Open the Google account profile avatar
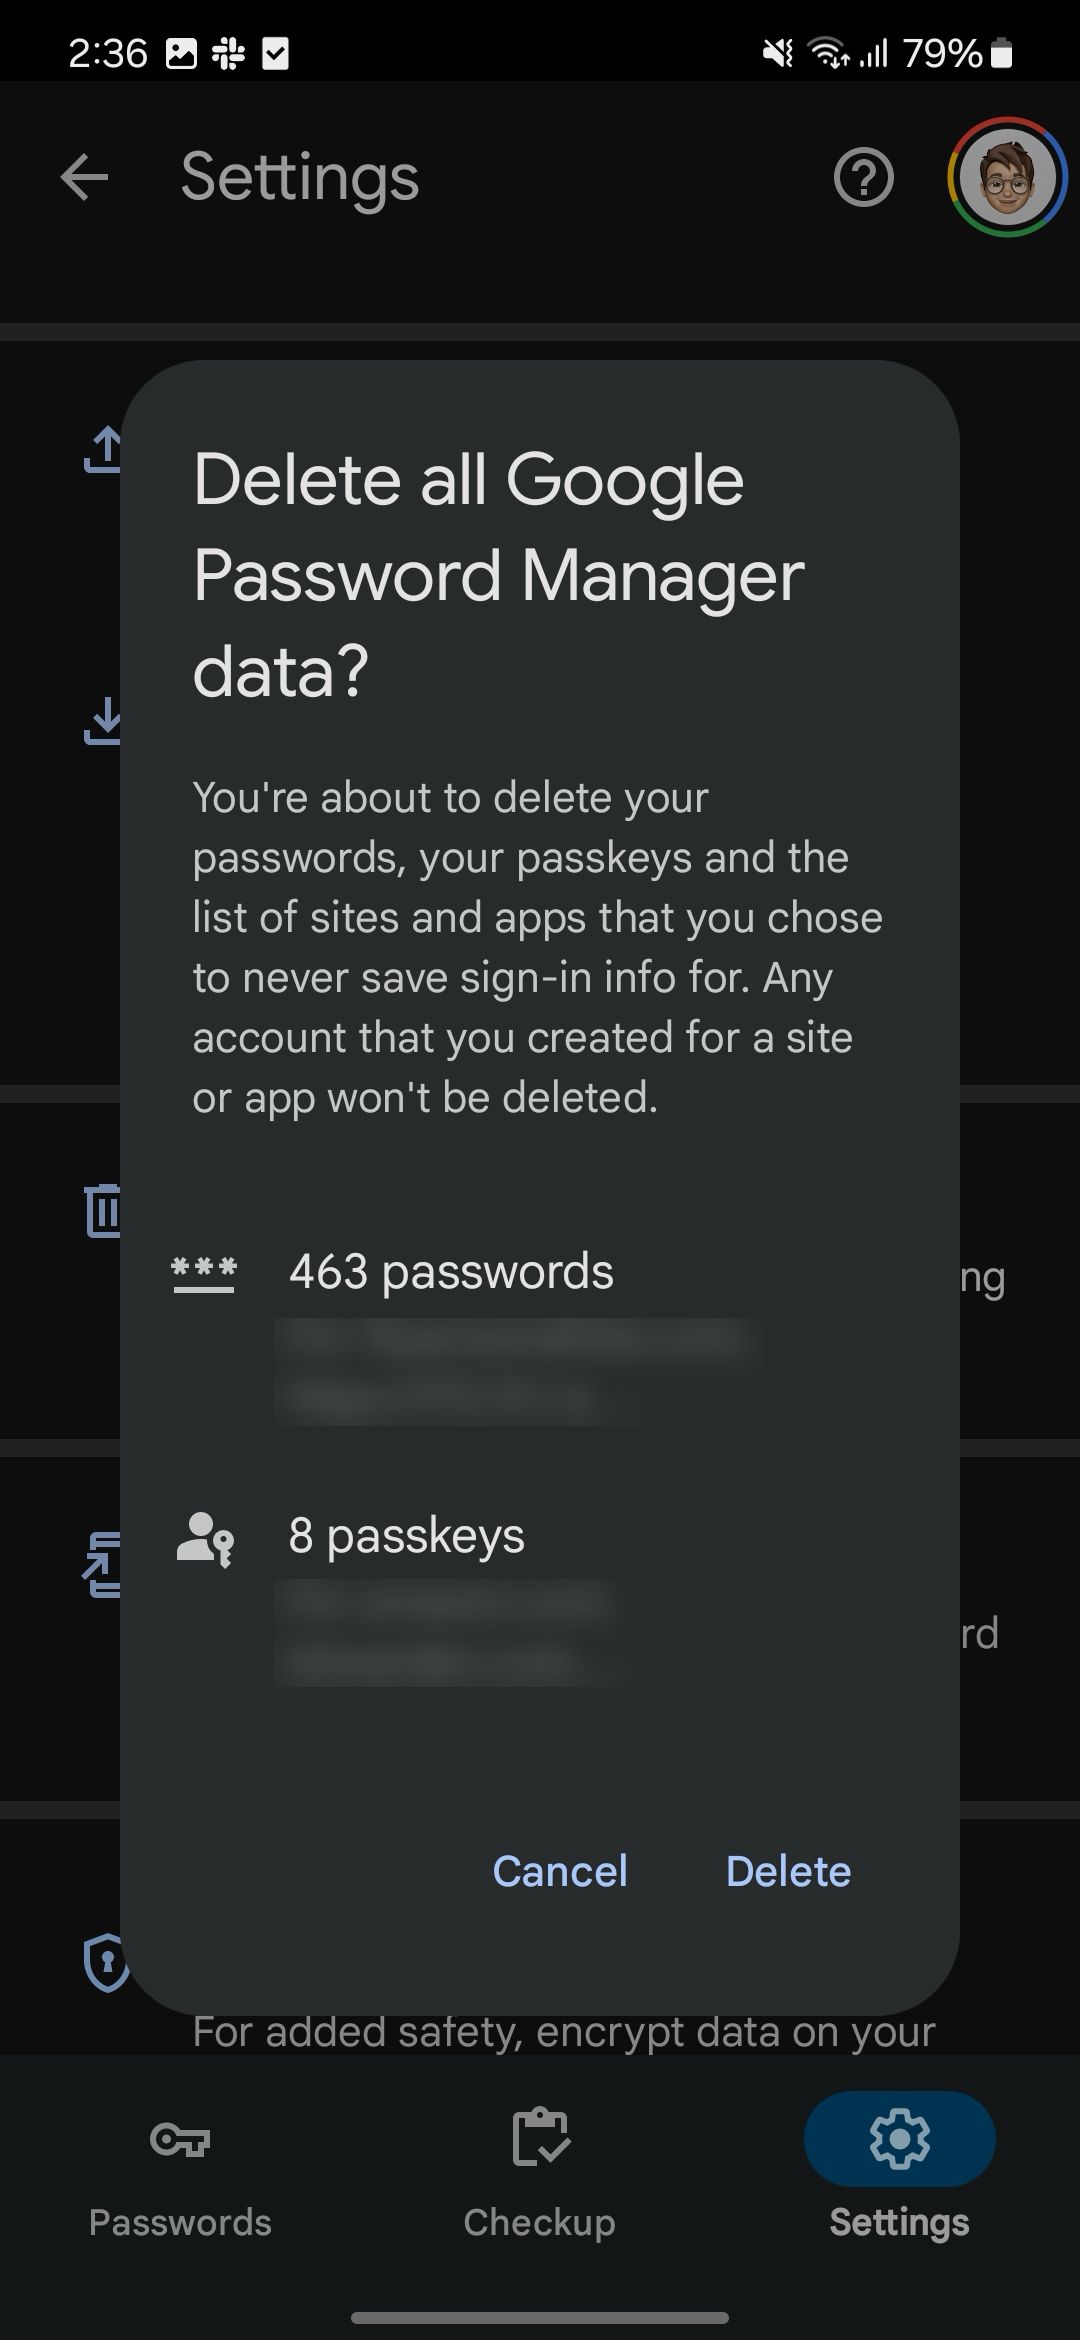Screen dimensions: 1080x2340 point(1007,178)
